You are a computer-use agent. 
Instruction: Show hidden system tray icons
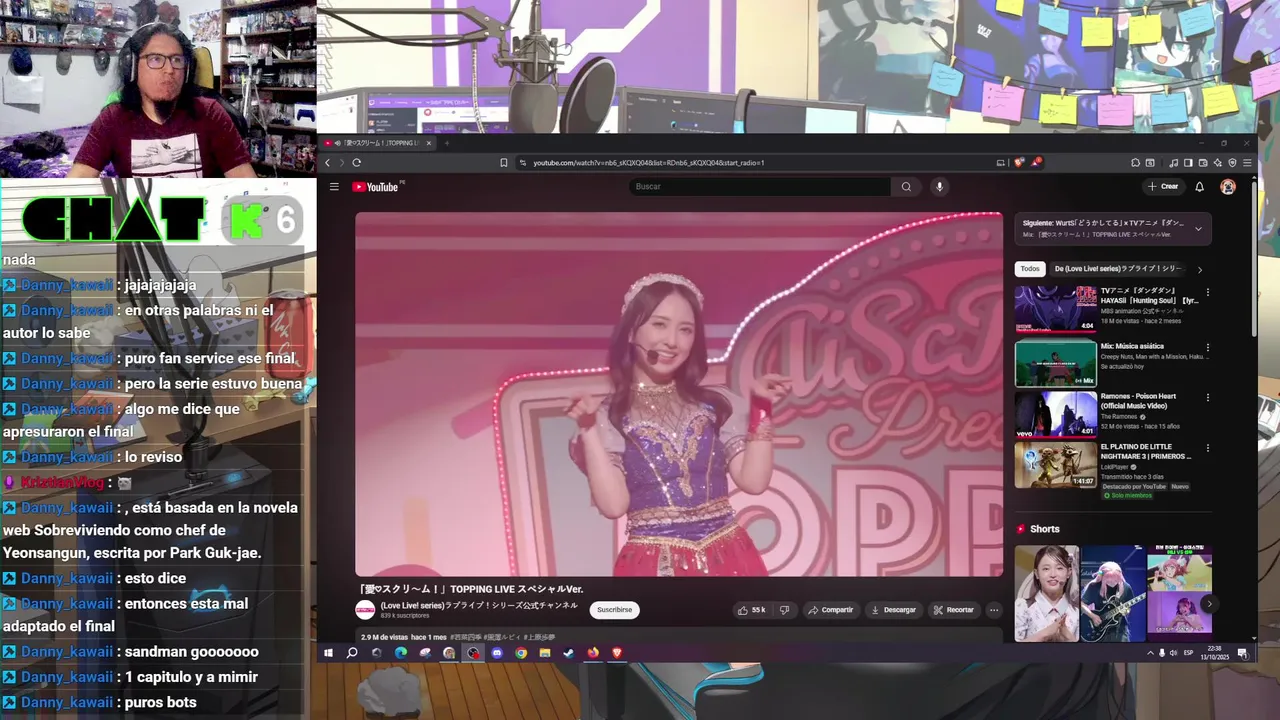click(1150, 653)
